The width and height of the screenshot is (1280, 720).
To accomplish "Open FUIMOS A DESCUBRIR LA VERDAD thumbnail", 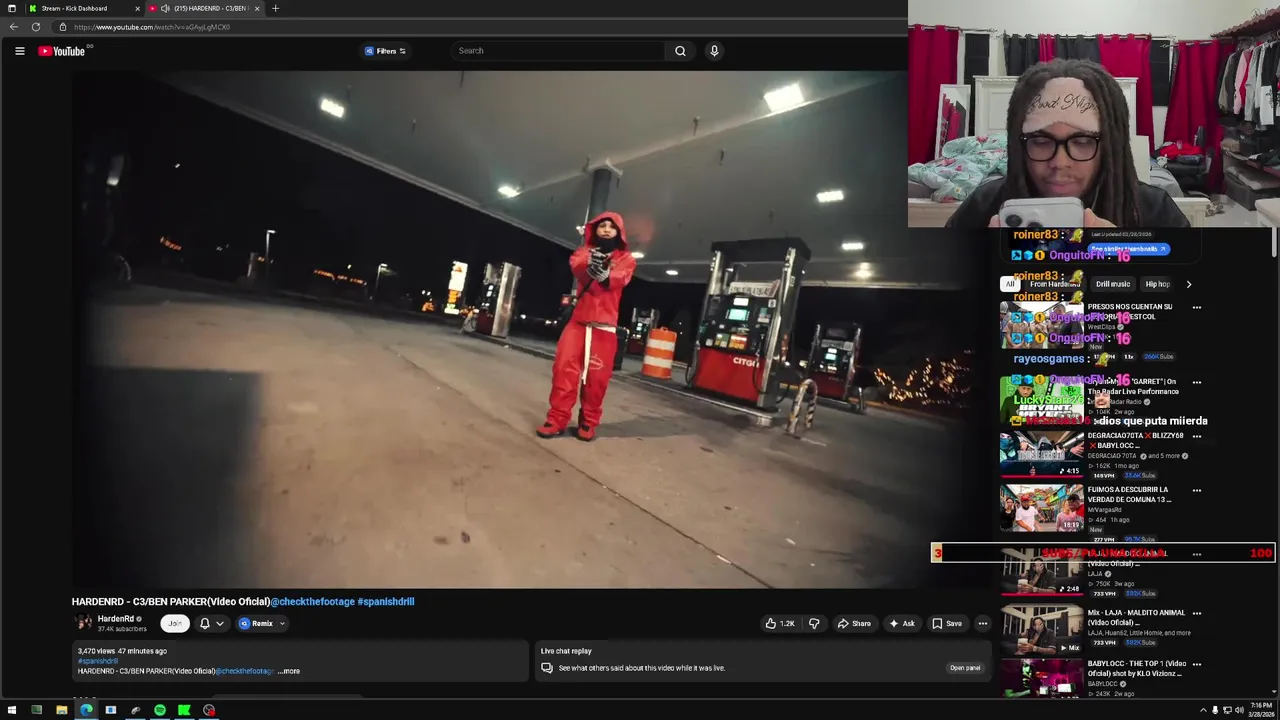I will (x=1041, y=508).
